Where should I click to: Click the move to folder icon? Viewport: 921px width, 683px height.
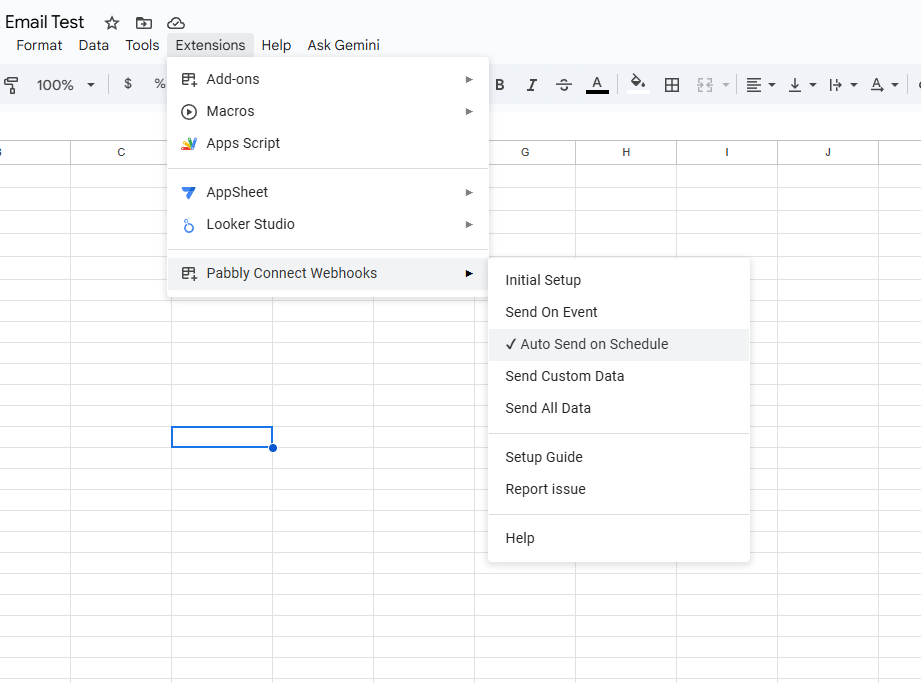click(x=144, y=23)
